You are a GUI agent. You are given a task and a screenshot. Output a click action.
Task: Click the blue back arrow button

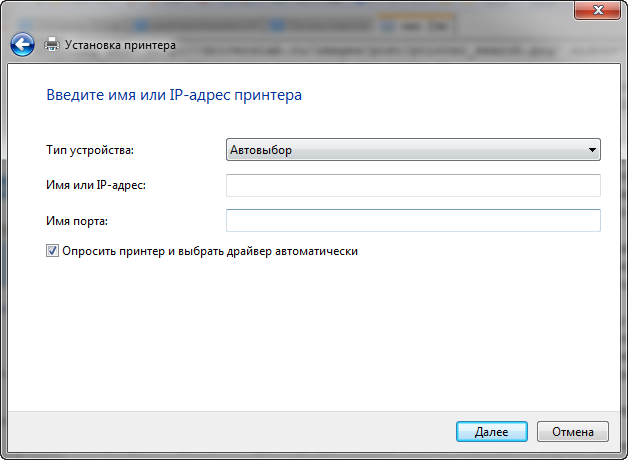pos(23,44)
